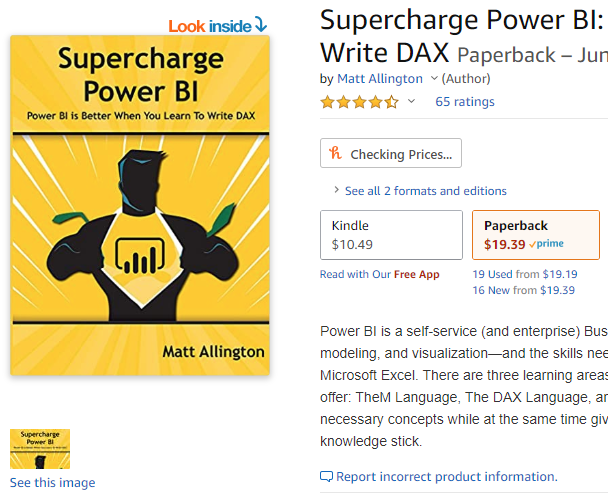This screenshot has height=497, width=608.
Task: Expand See all 2 formats and editions
Action: pyautogui.click(x=425, y=191)
